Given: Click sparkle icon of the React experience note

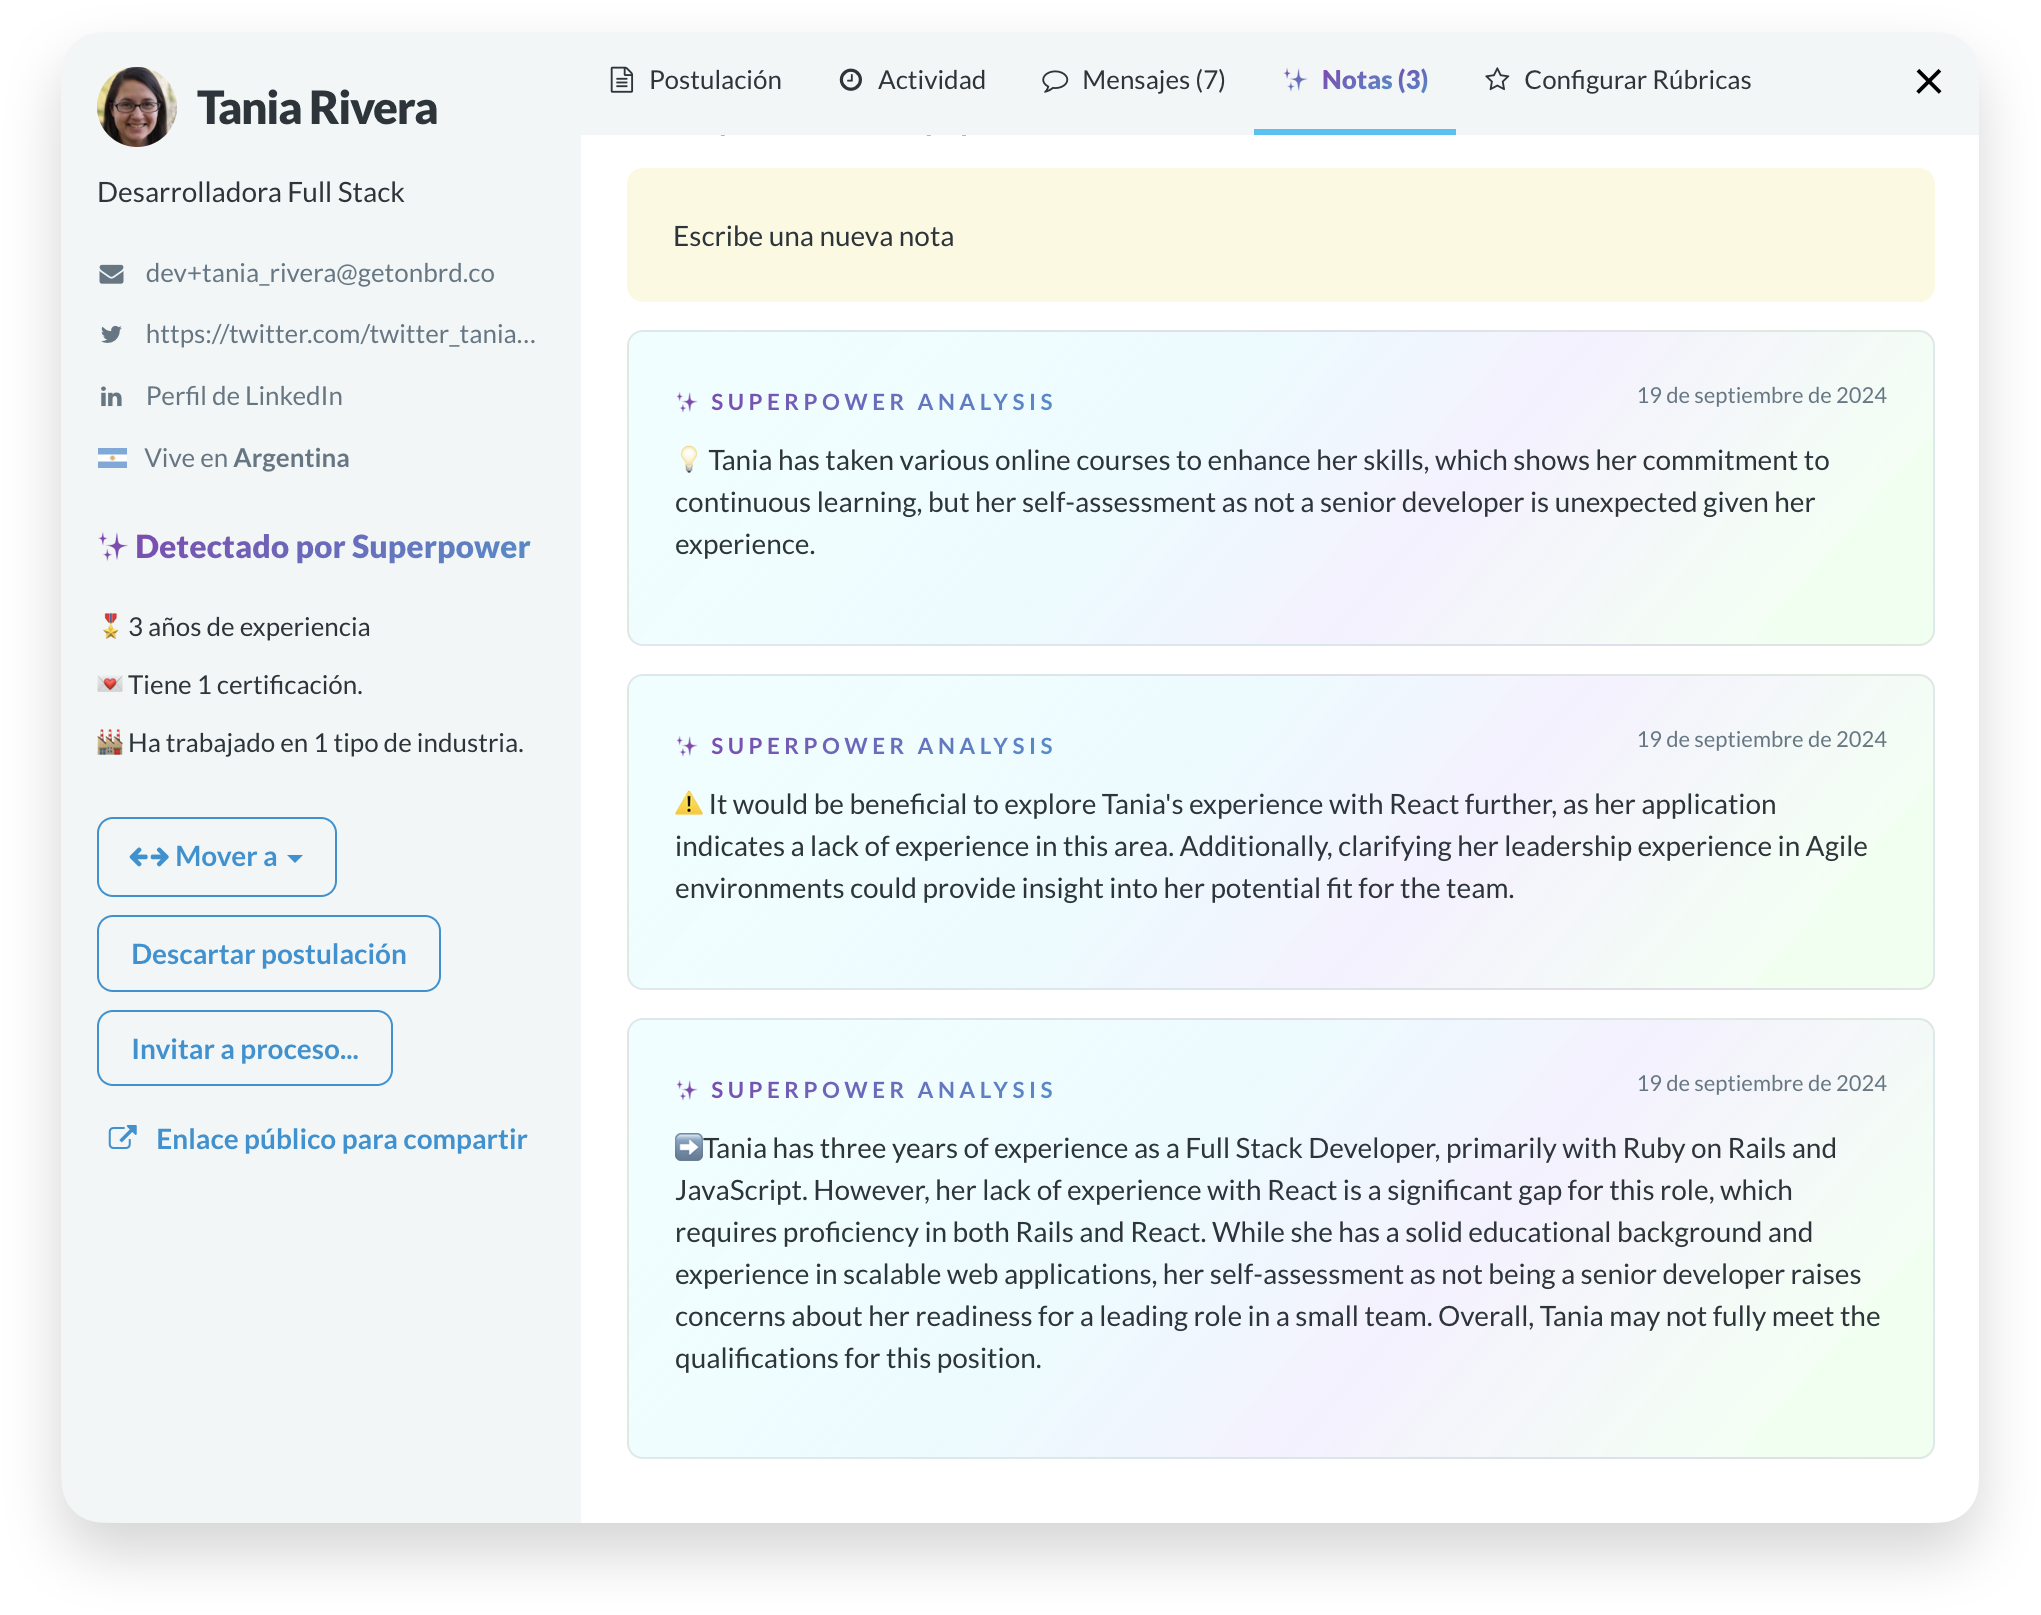Looking at the screenshot, I should pos(687,746).
